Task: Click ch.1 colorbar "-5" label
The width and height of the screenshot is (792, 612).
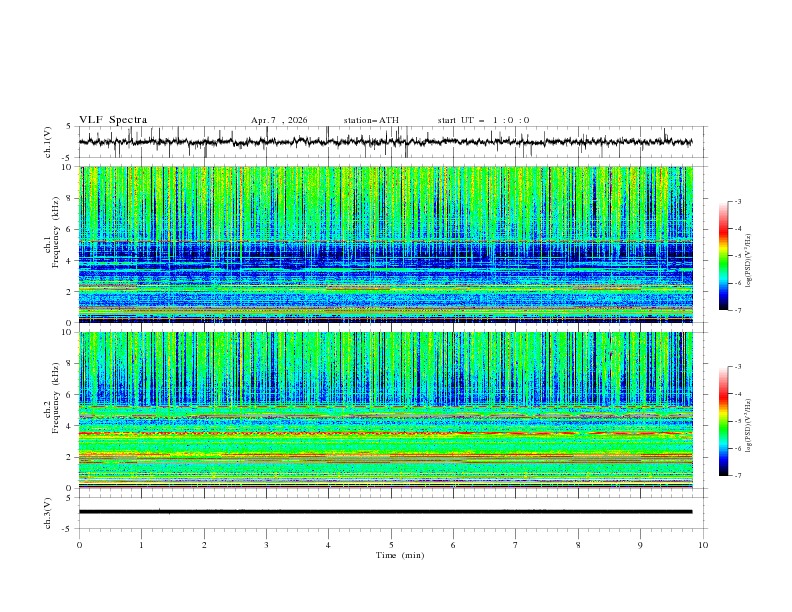Action: pyautogui.click(x=738, y=256)
